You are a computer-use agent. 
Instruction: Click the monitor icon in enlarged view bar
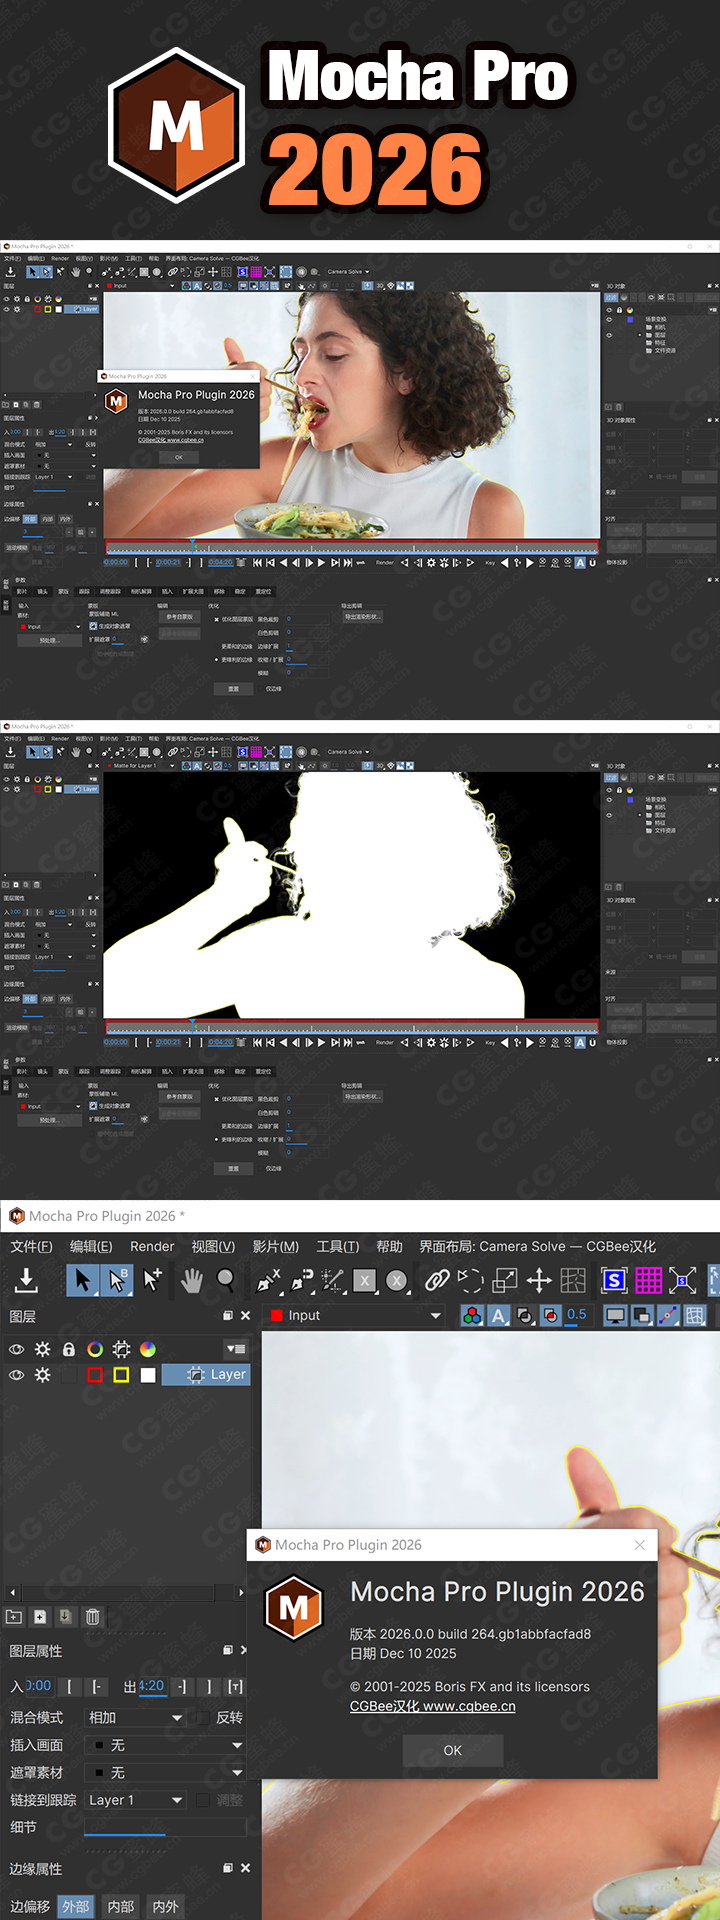(616, 1315)
